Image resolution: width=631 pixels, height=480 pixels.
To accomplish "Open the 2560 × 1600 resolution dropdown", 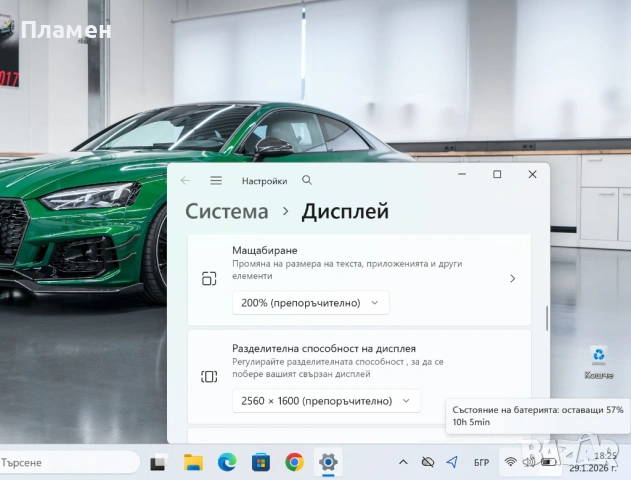I will (326, 401).
